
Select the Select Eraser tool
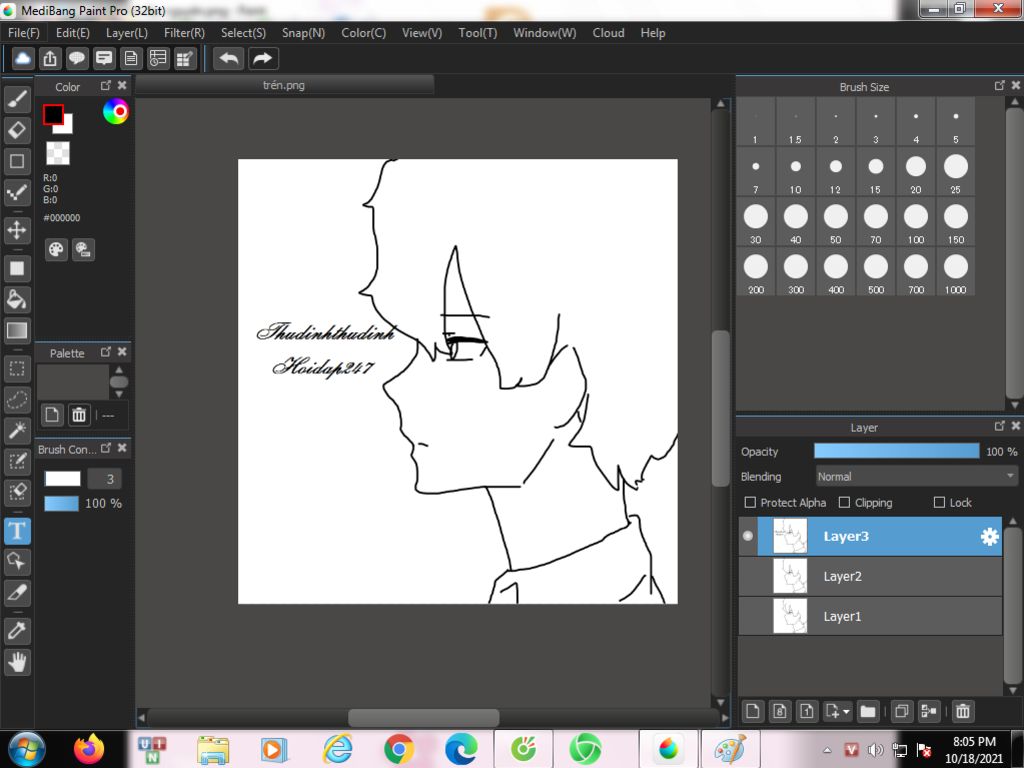(x=17, y=492)
